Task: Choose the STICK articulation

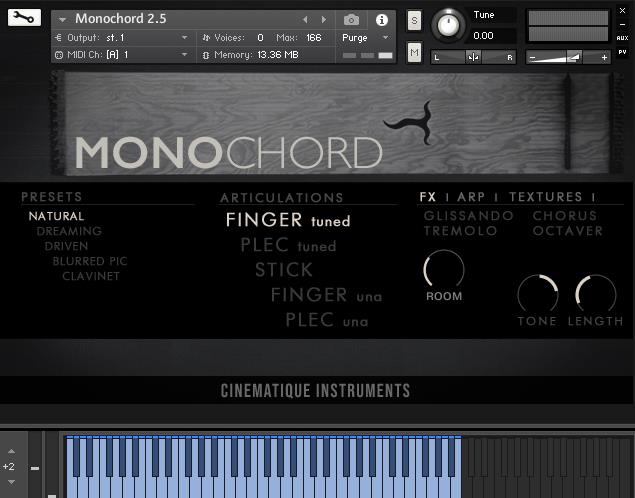Action: [x=284, y=270]
